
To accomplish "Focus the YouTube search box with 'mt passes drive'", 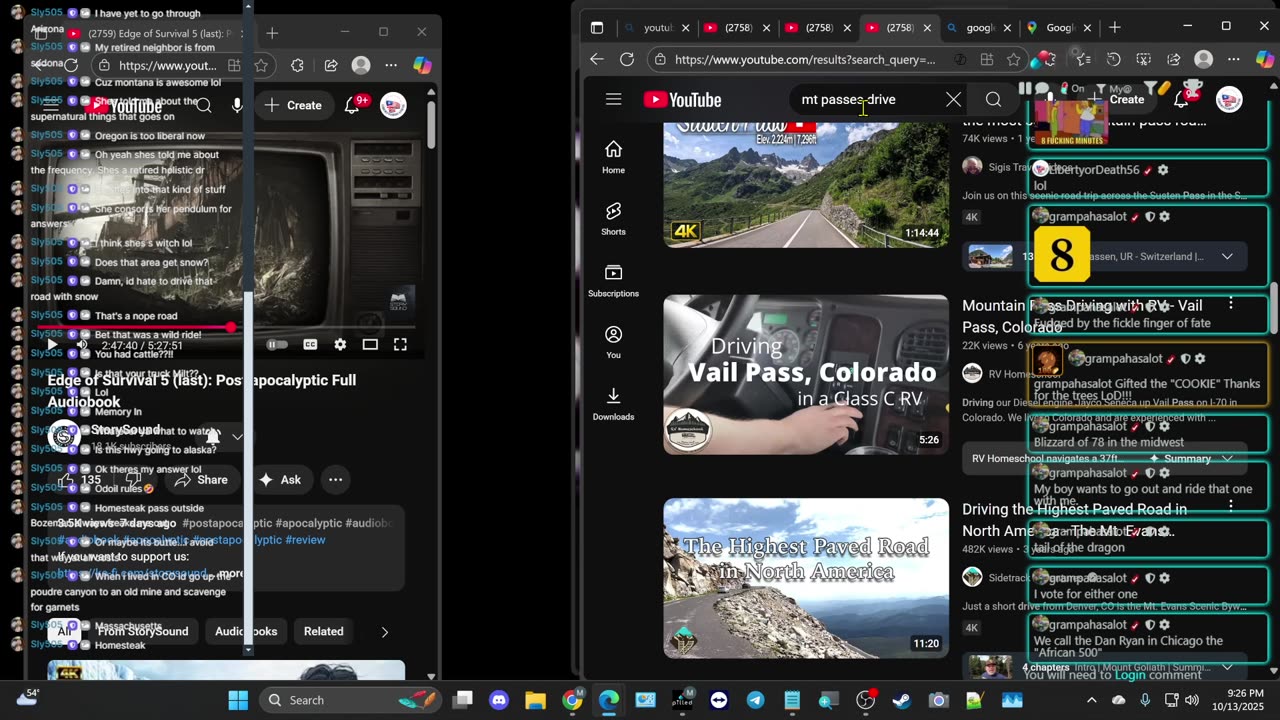I will (x=865, y=100).
